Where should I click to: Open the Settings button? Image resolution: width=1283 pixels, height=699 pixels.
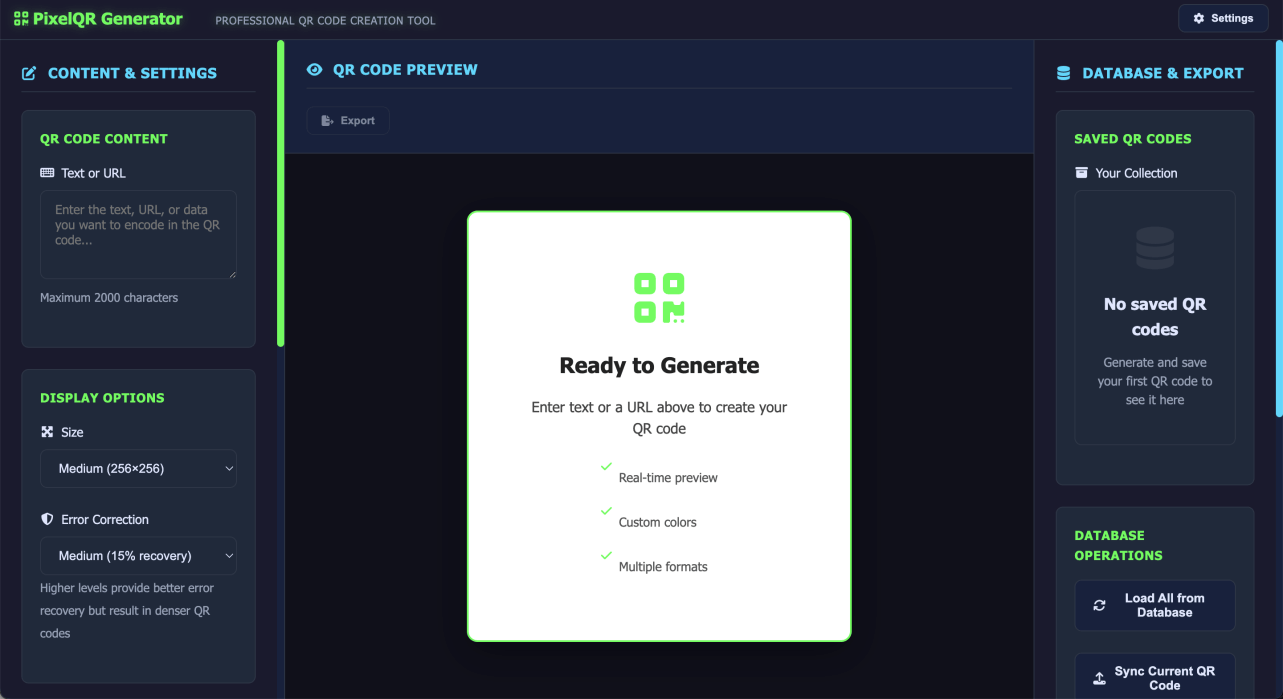coord(1223,18)
